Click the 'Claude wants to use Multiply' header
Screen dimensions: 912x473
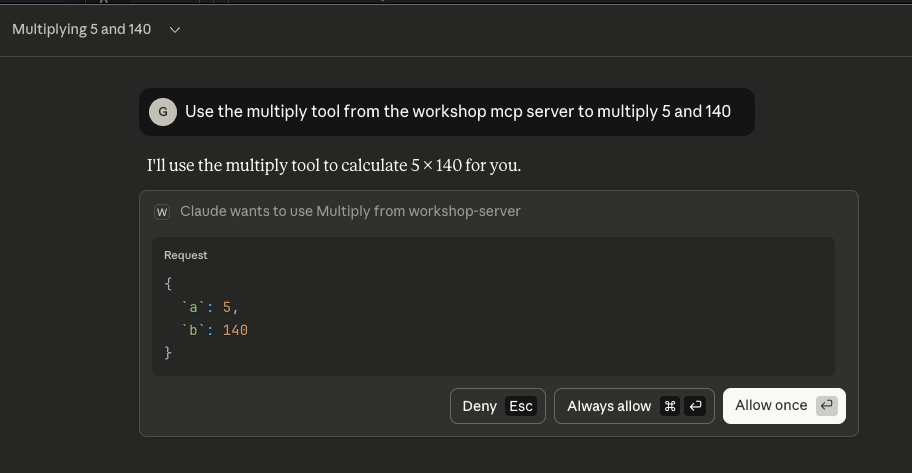pyautogui.click(x=350, y=212)
